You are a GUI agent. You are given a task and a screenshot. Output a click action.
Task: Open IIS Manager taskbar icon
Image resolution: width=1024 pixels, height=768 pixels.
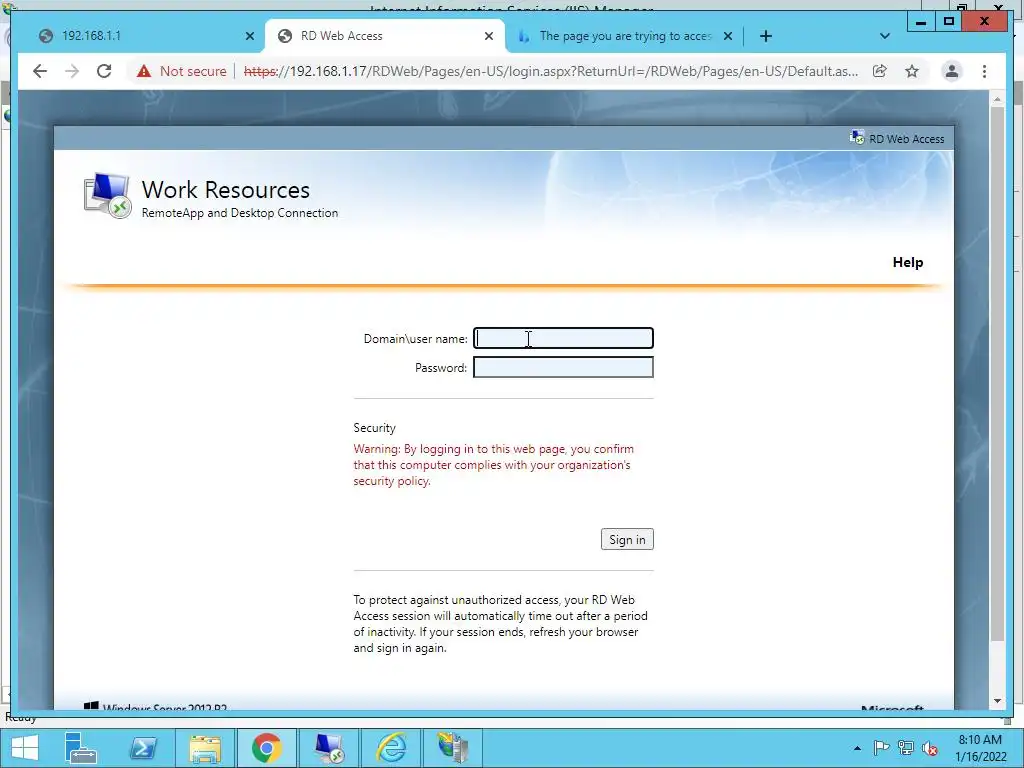pos(453,748)
